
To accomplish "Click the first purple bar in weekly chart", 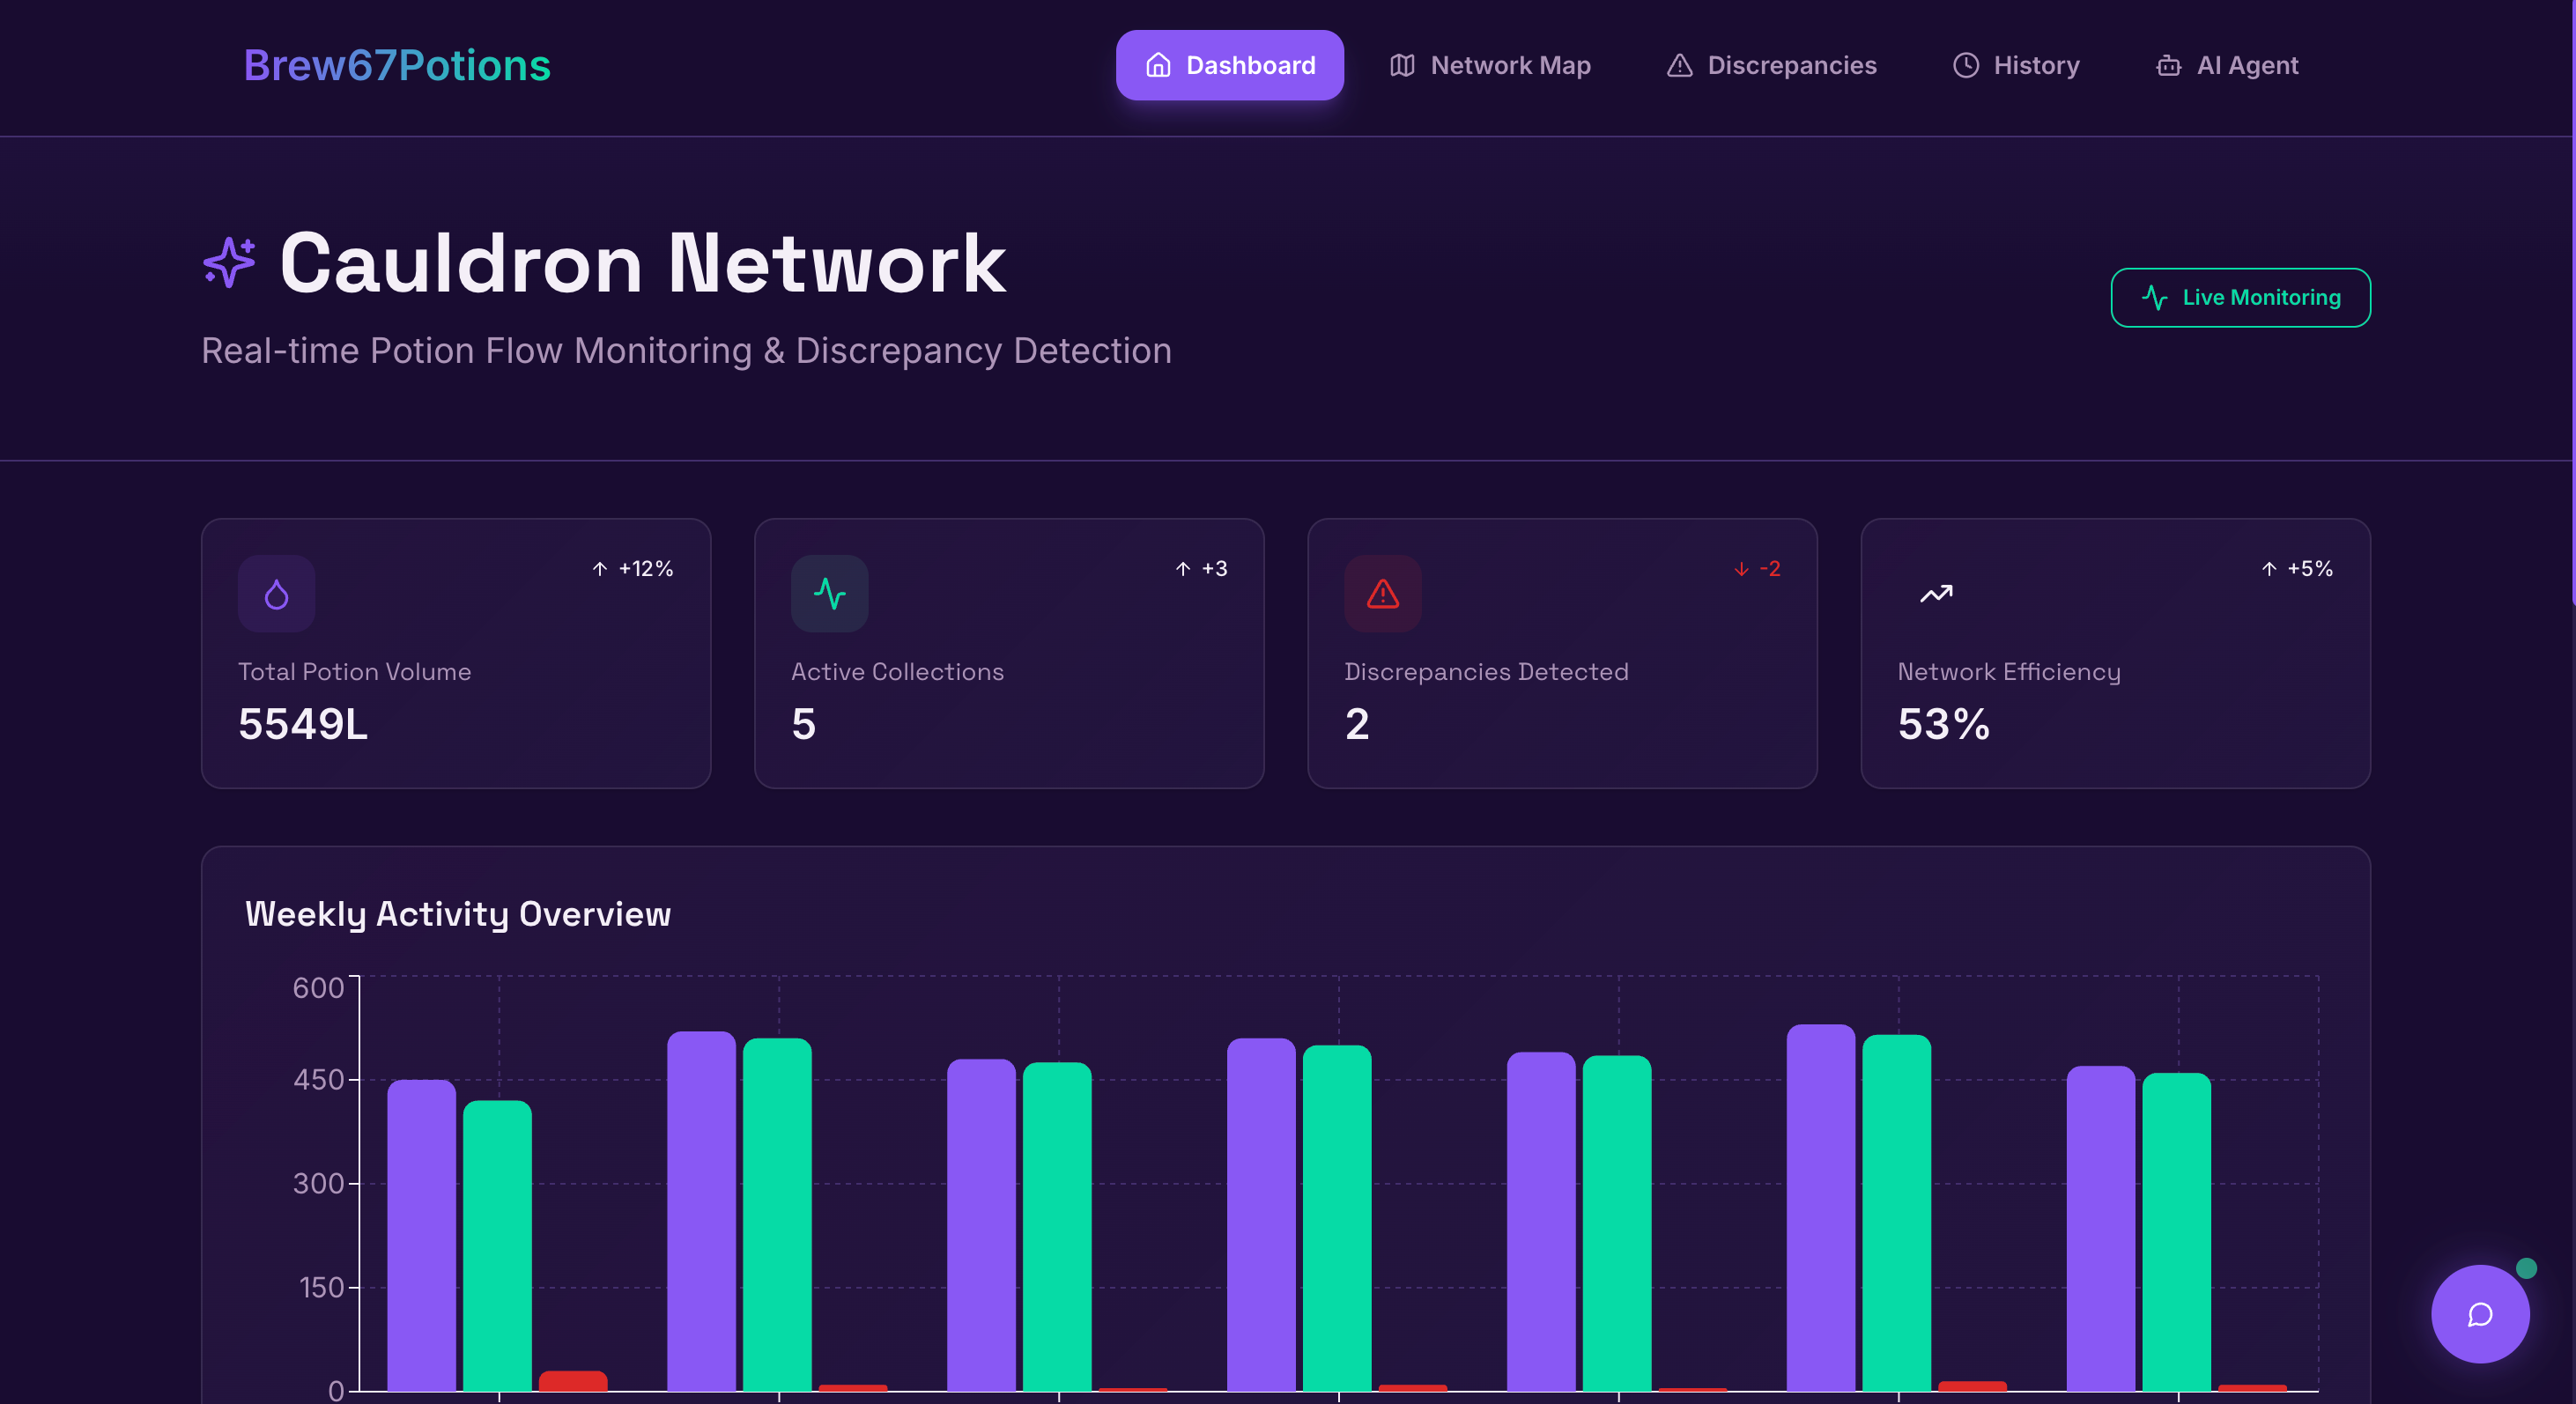I will pyautogui.click(x=421, y=1235).
